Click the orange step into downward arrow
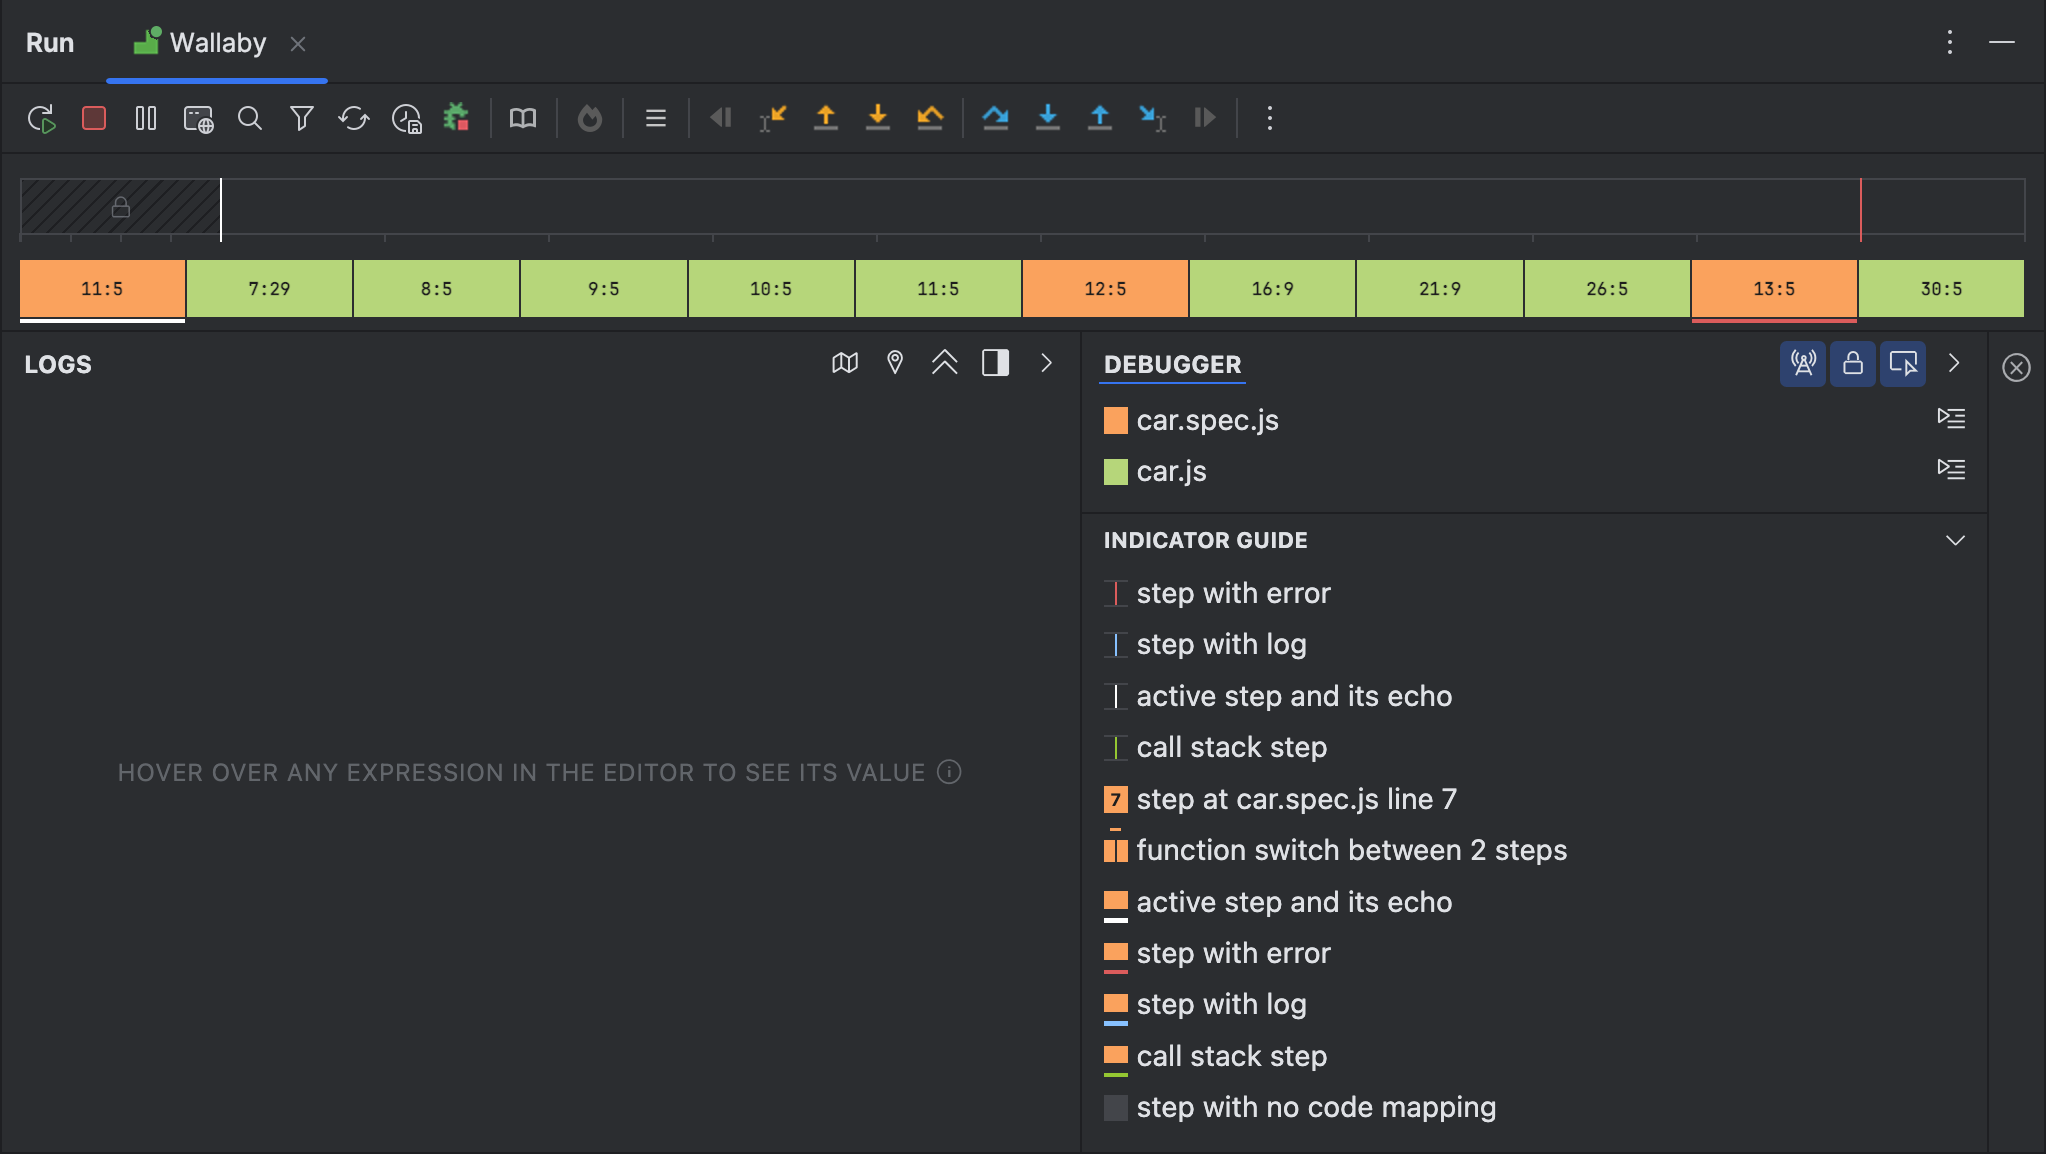Screen dimensions: 2046x1154 [878, 118]
